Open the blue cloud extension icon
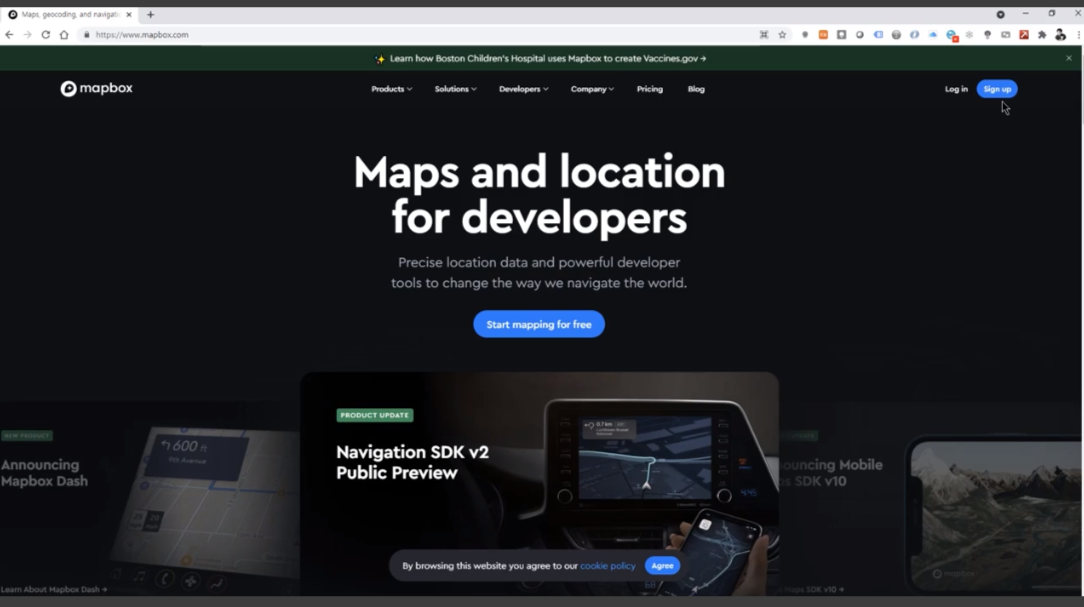Image resolution: width=1084 pixels, height=607 pixels. tap(933, 35)
